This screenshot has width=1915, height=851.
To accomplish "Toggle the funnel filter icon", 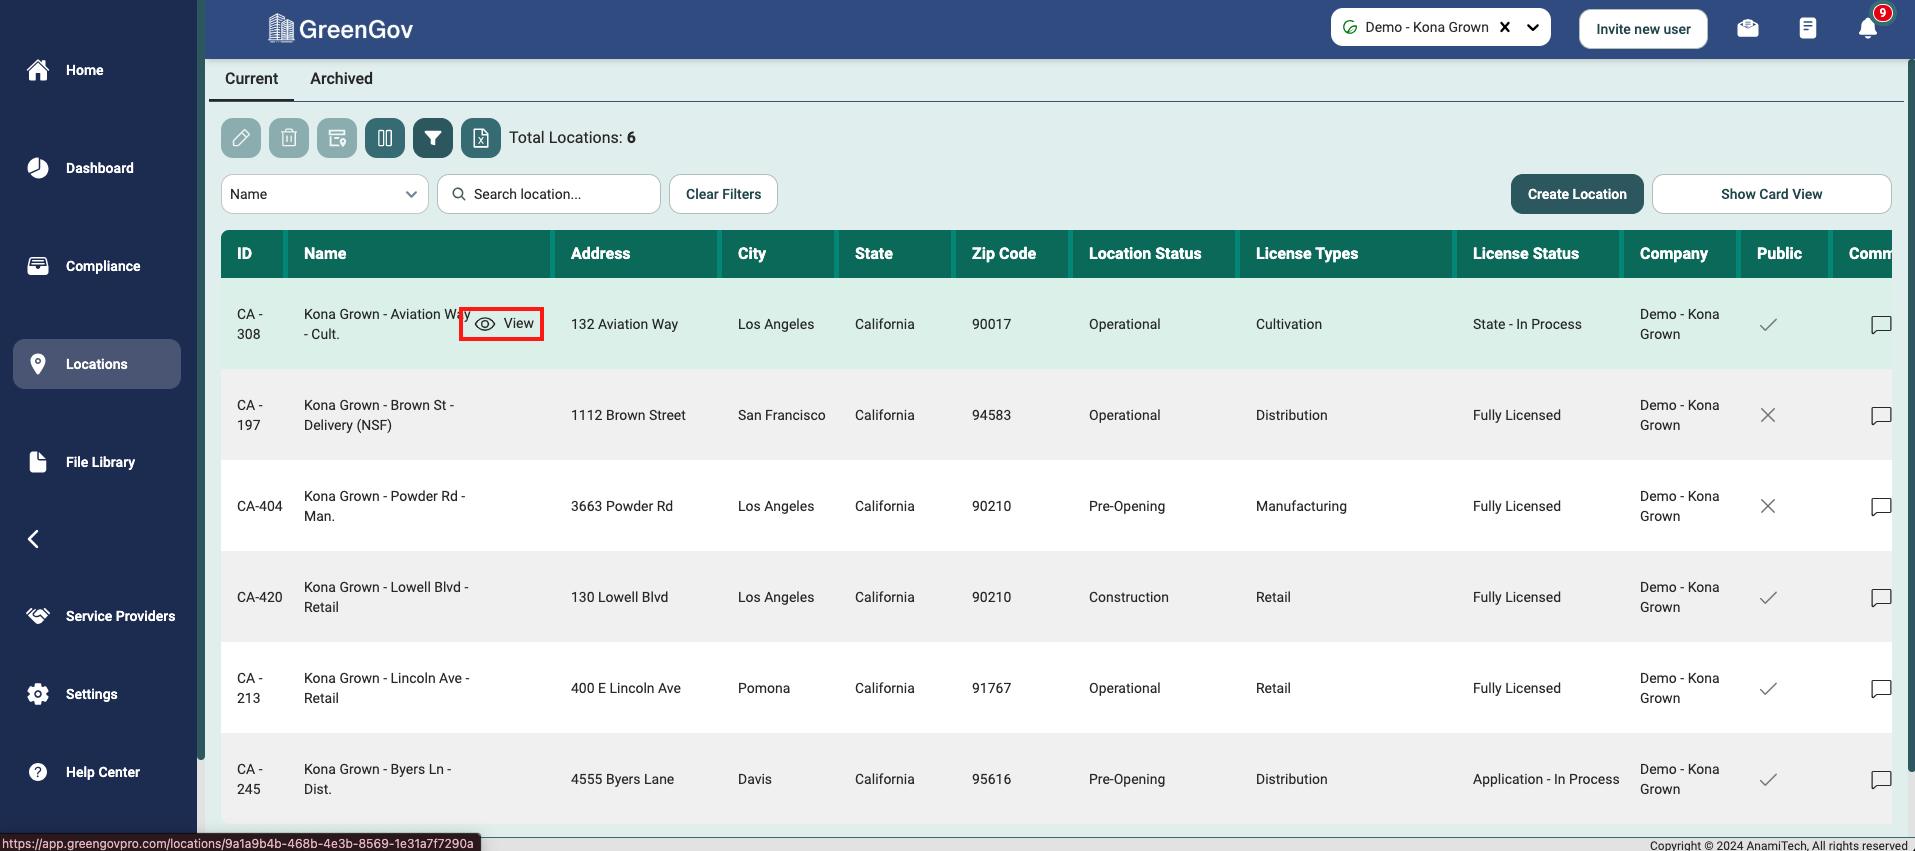I will [x=433, y=138].
